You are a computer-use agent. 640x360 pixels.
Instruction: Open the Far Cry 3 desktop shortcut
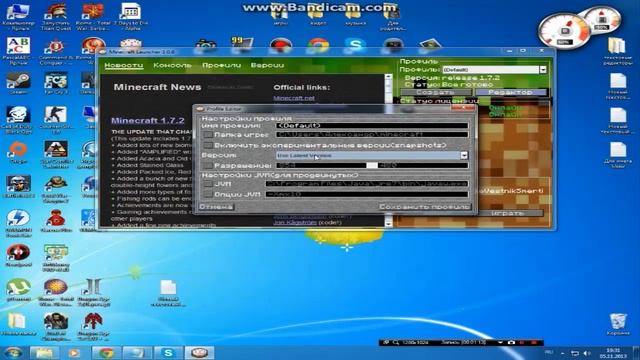pos(56,83)
